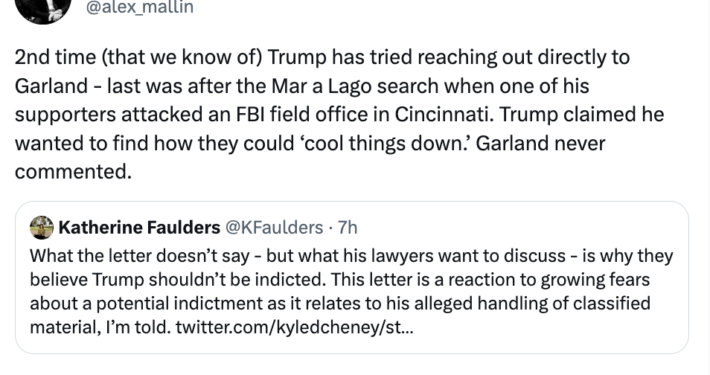Click the @KFaulders handle
Image resolution: width=710 pixels, height=375 pixels.
click(274, 227)
